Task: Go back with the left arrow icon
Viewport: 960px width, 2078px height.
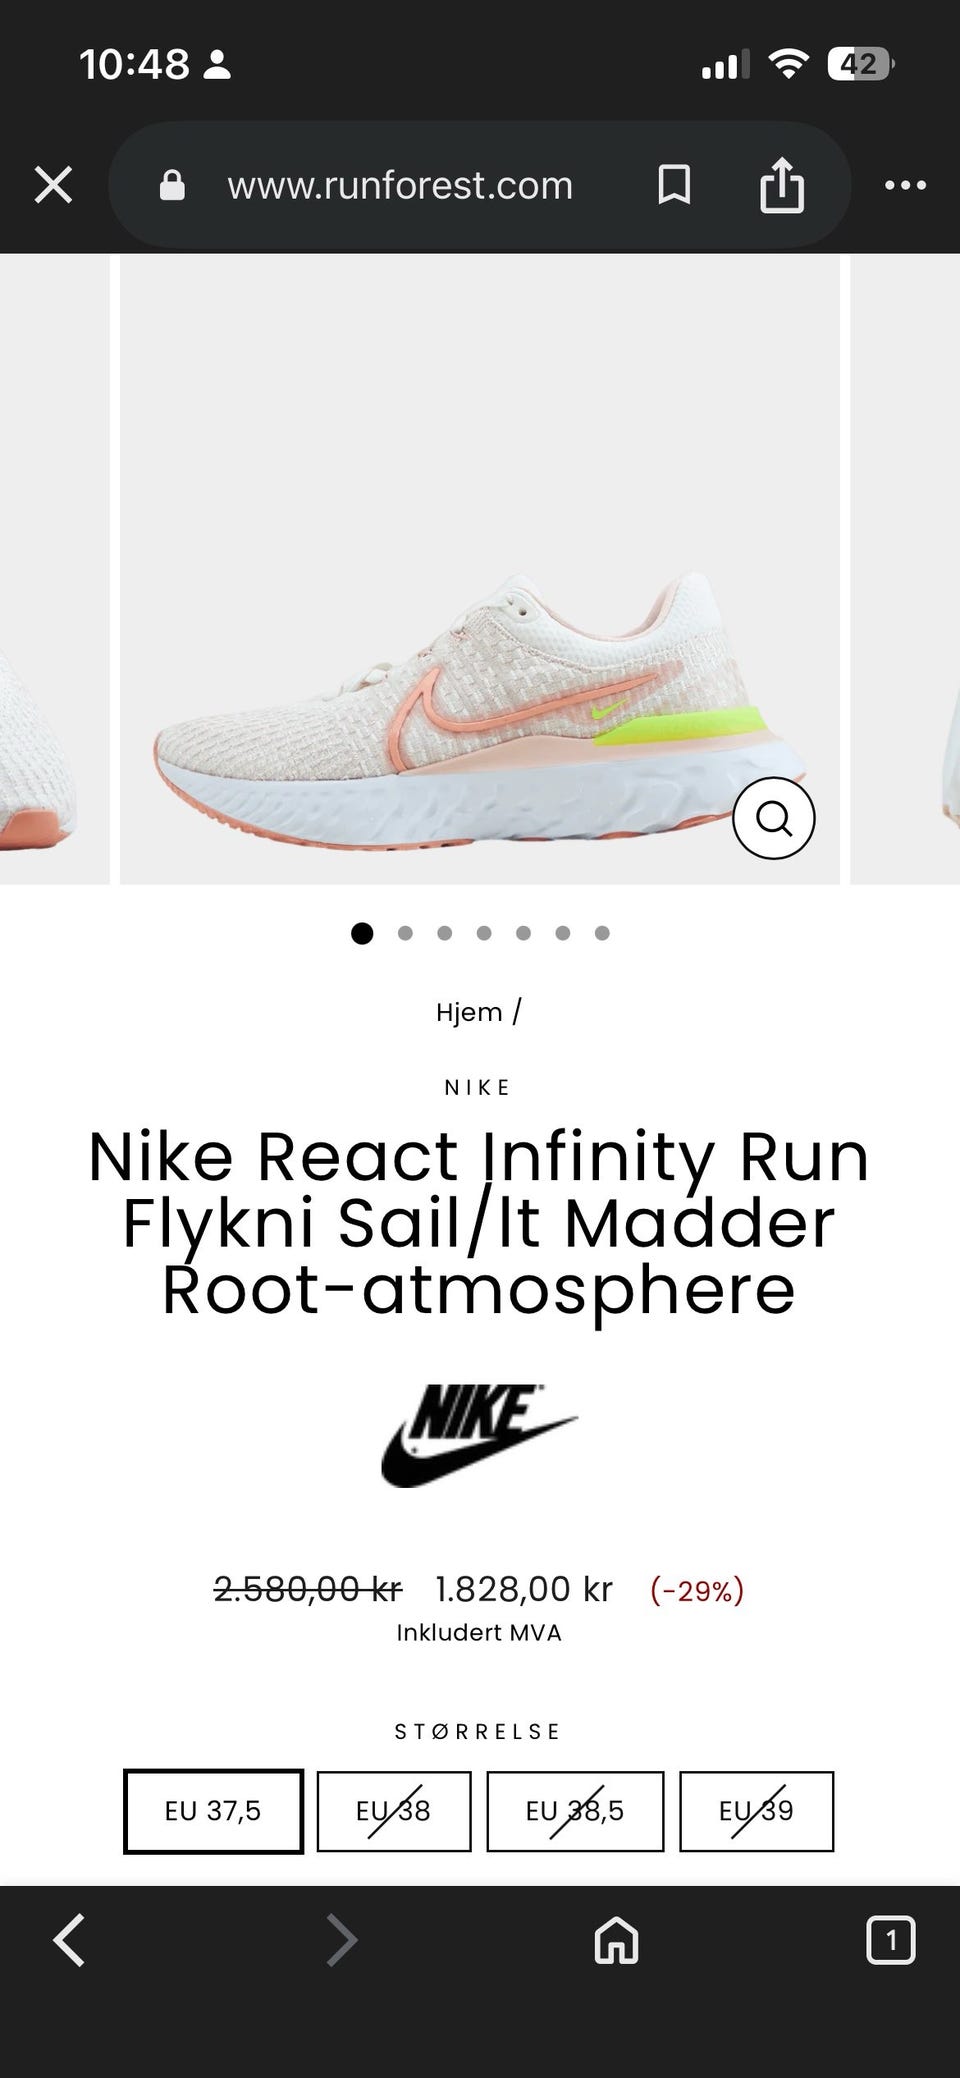Action: click(x=68, y=1940)
